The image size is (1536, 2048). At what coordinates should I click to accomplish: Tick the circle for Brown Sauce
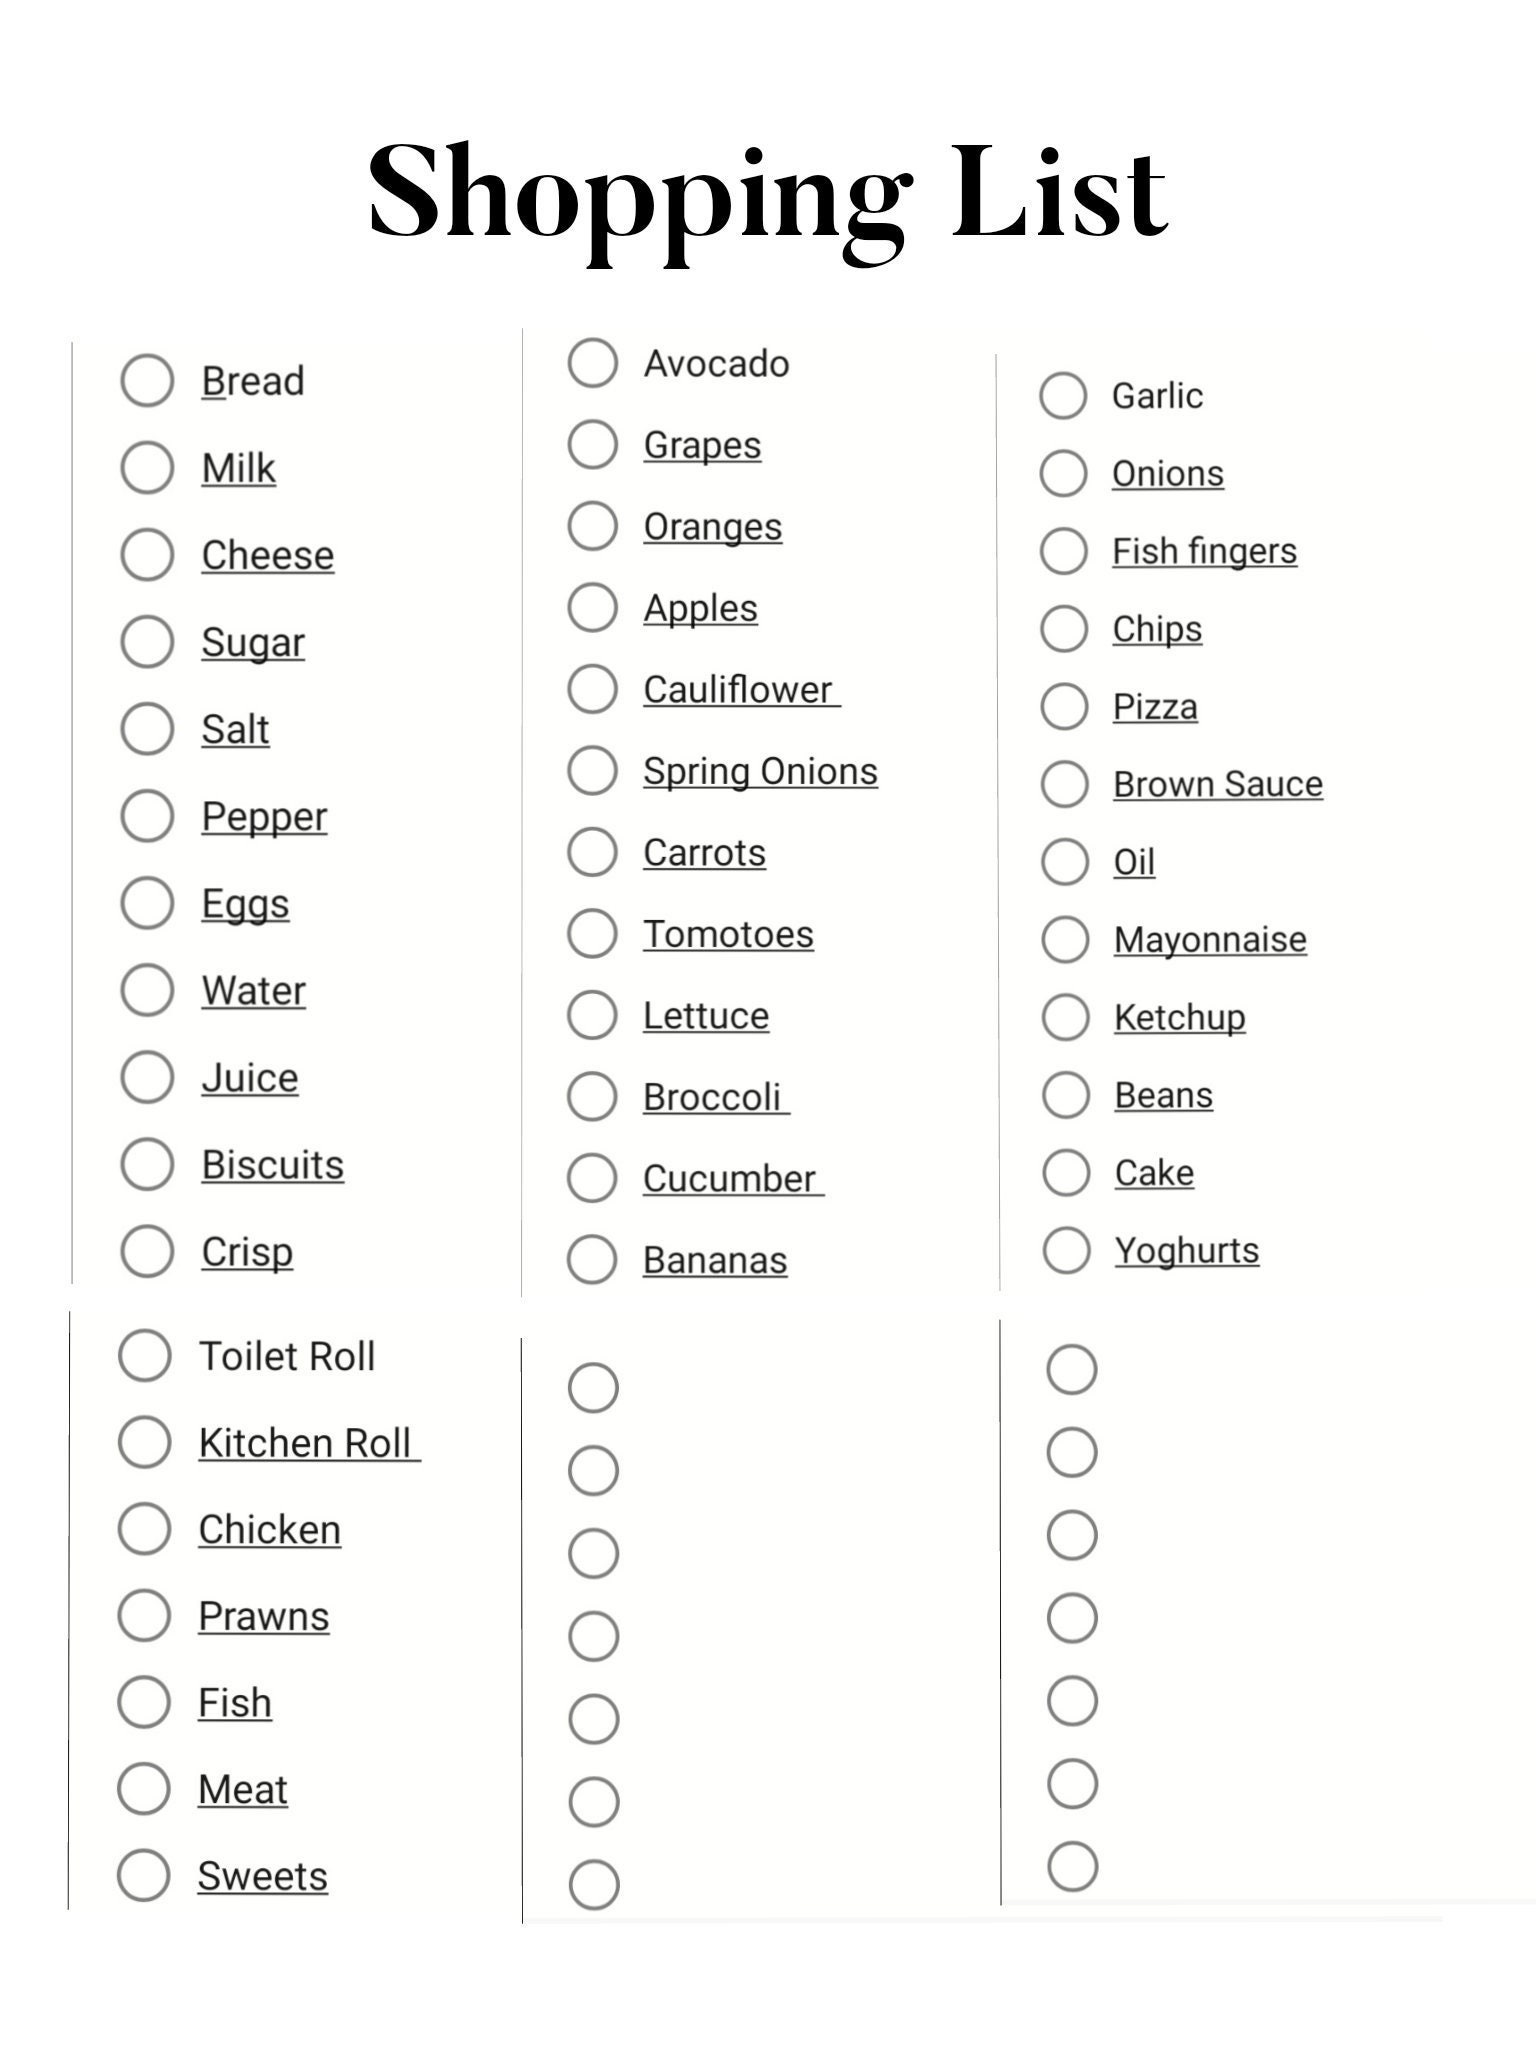point(1064,783)
